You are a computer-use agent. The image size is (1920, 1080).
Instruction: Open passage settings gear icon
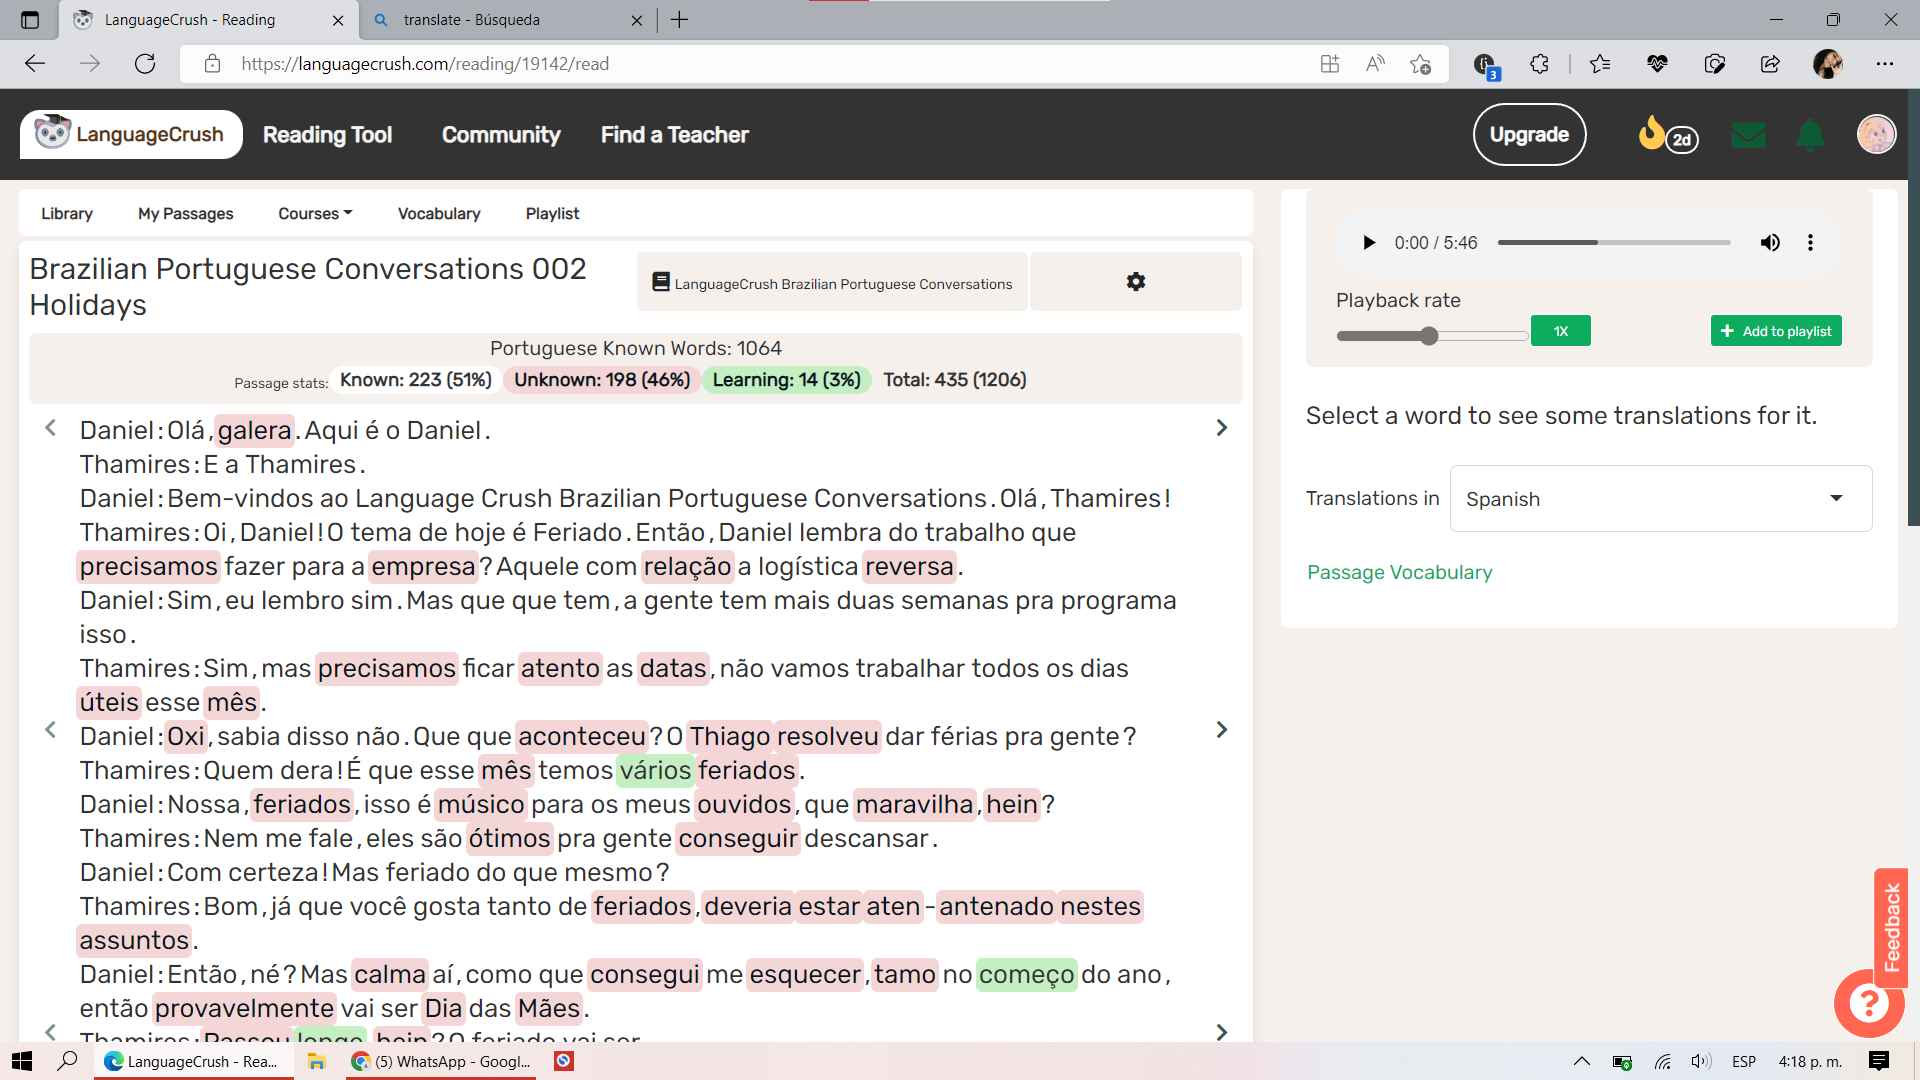click(1135, 282)
